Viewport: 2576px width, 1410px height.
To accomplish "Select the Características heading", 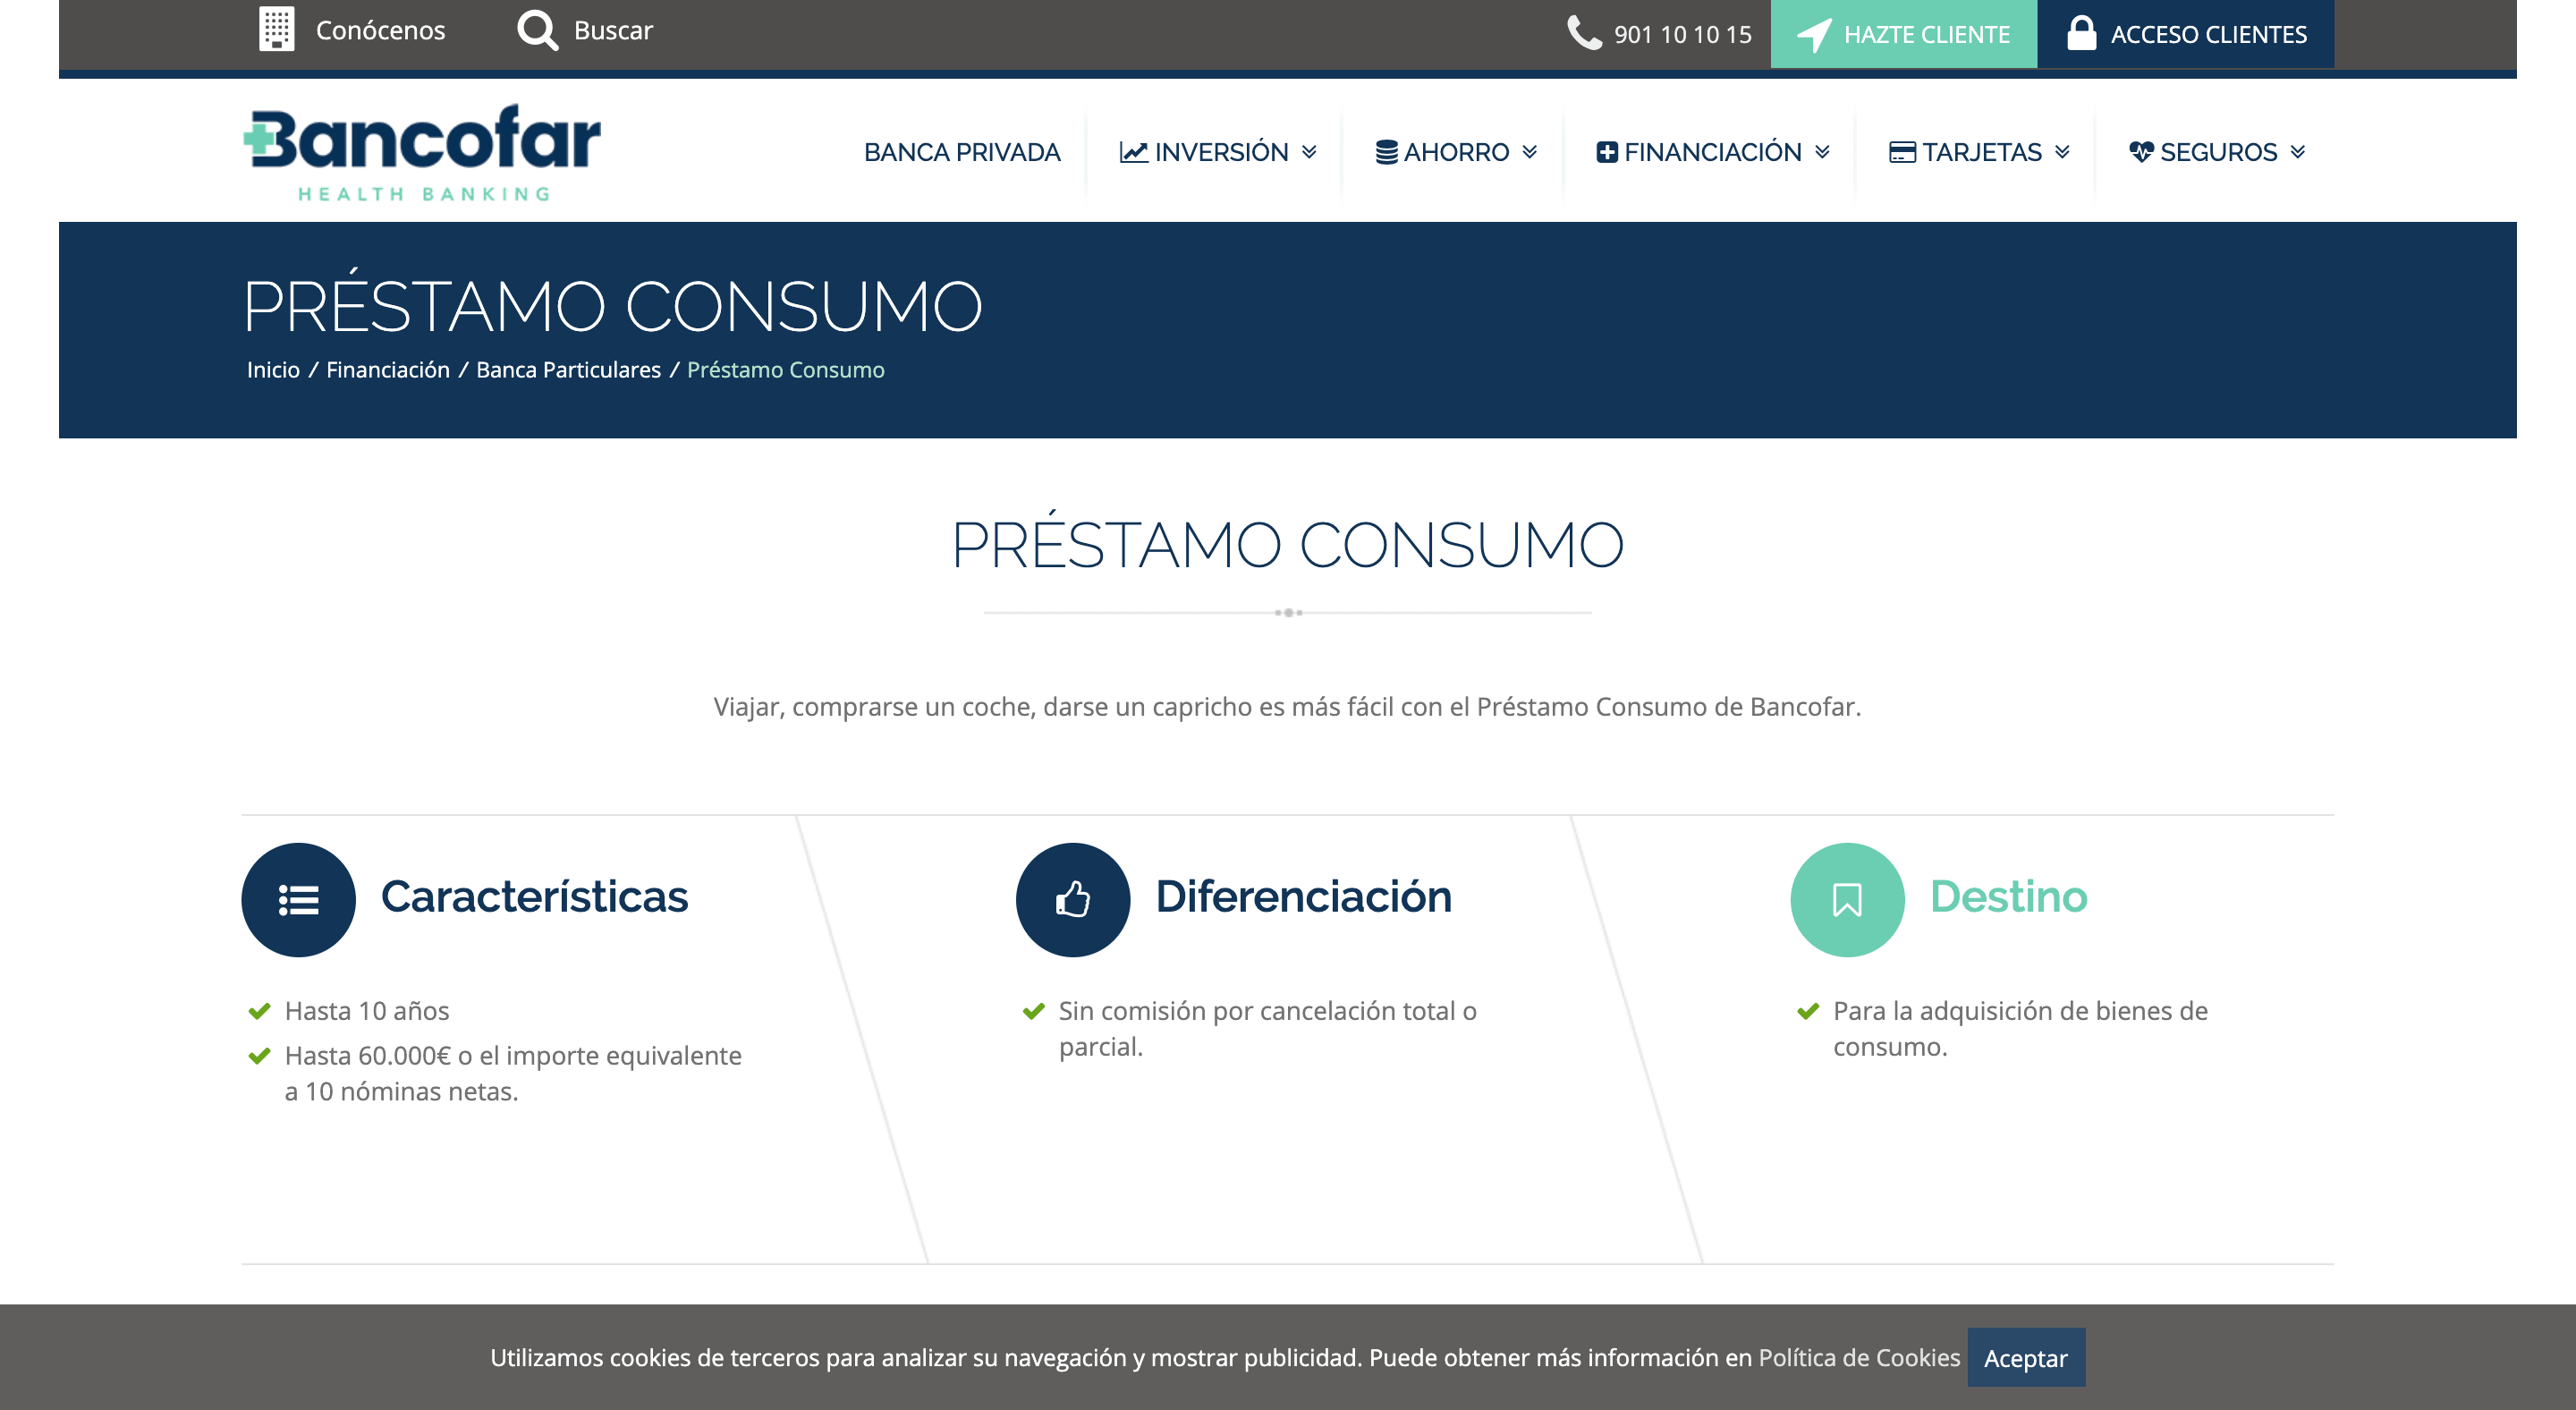I will tap(534, 897).
